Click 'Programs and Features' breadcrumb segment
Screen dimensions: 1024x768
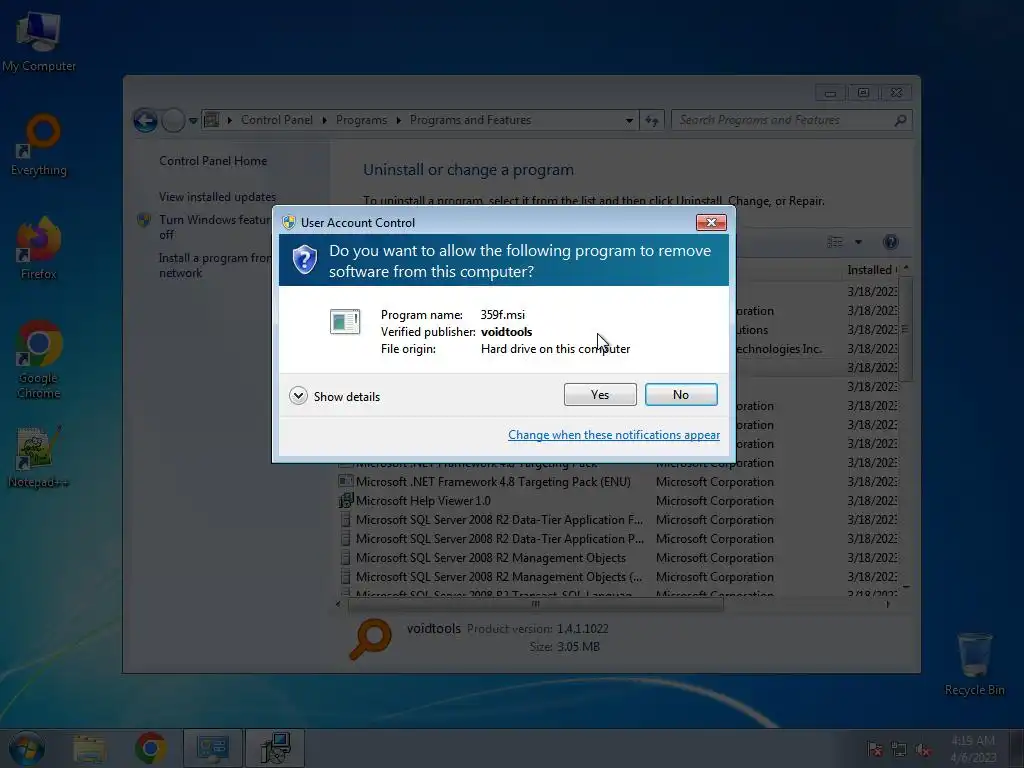[x=470, y=120]
